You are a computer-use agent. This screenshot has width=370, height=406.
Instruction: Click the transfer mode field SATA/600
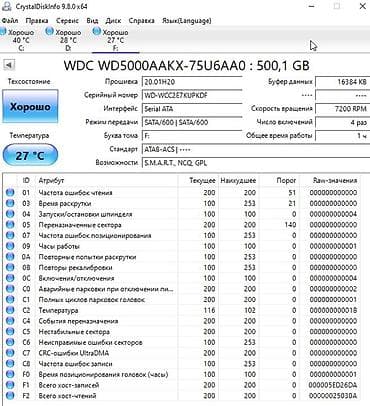coord(192,122)
